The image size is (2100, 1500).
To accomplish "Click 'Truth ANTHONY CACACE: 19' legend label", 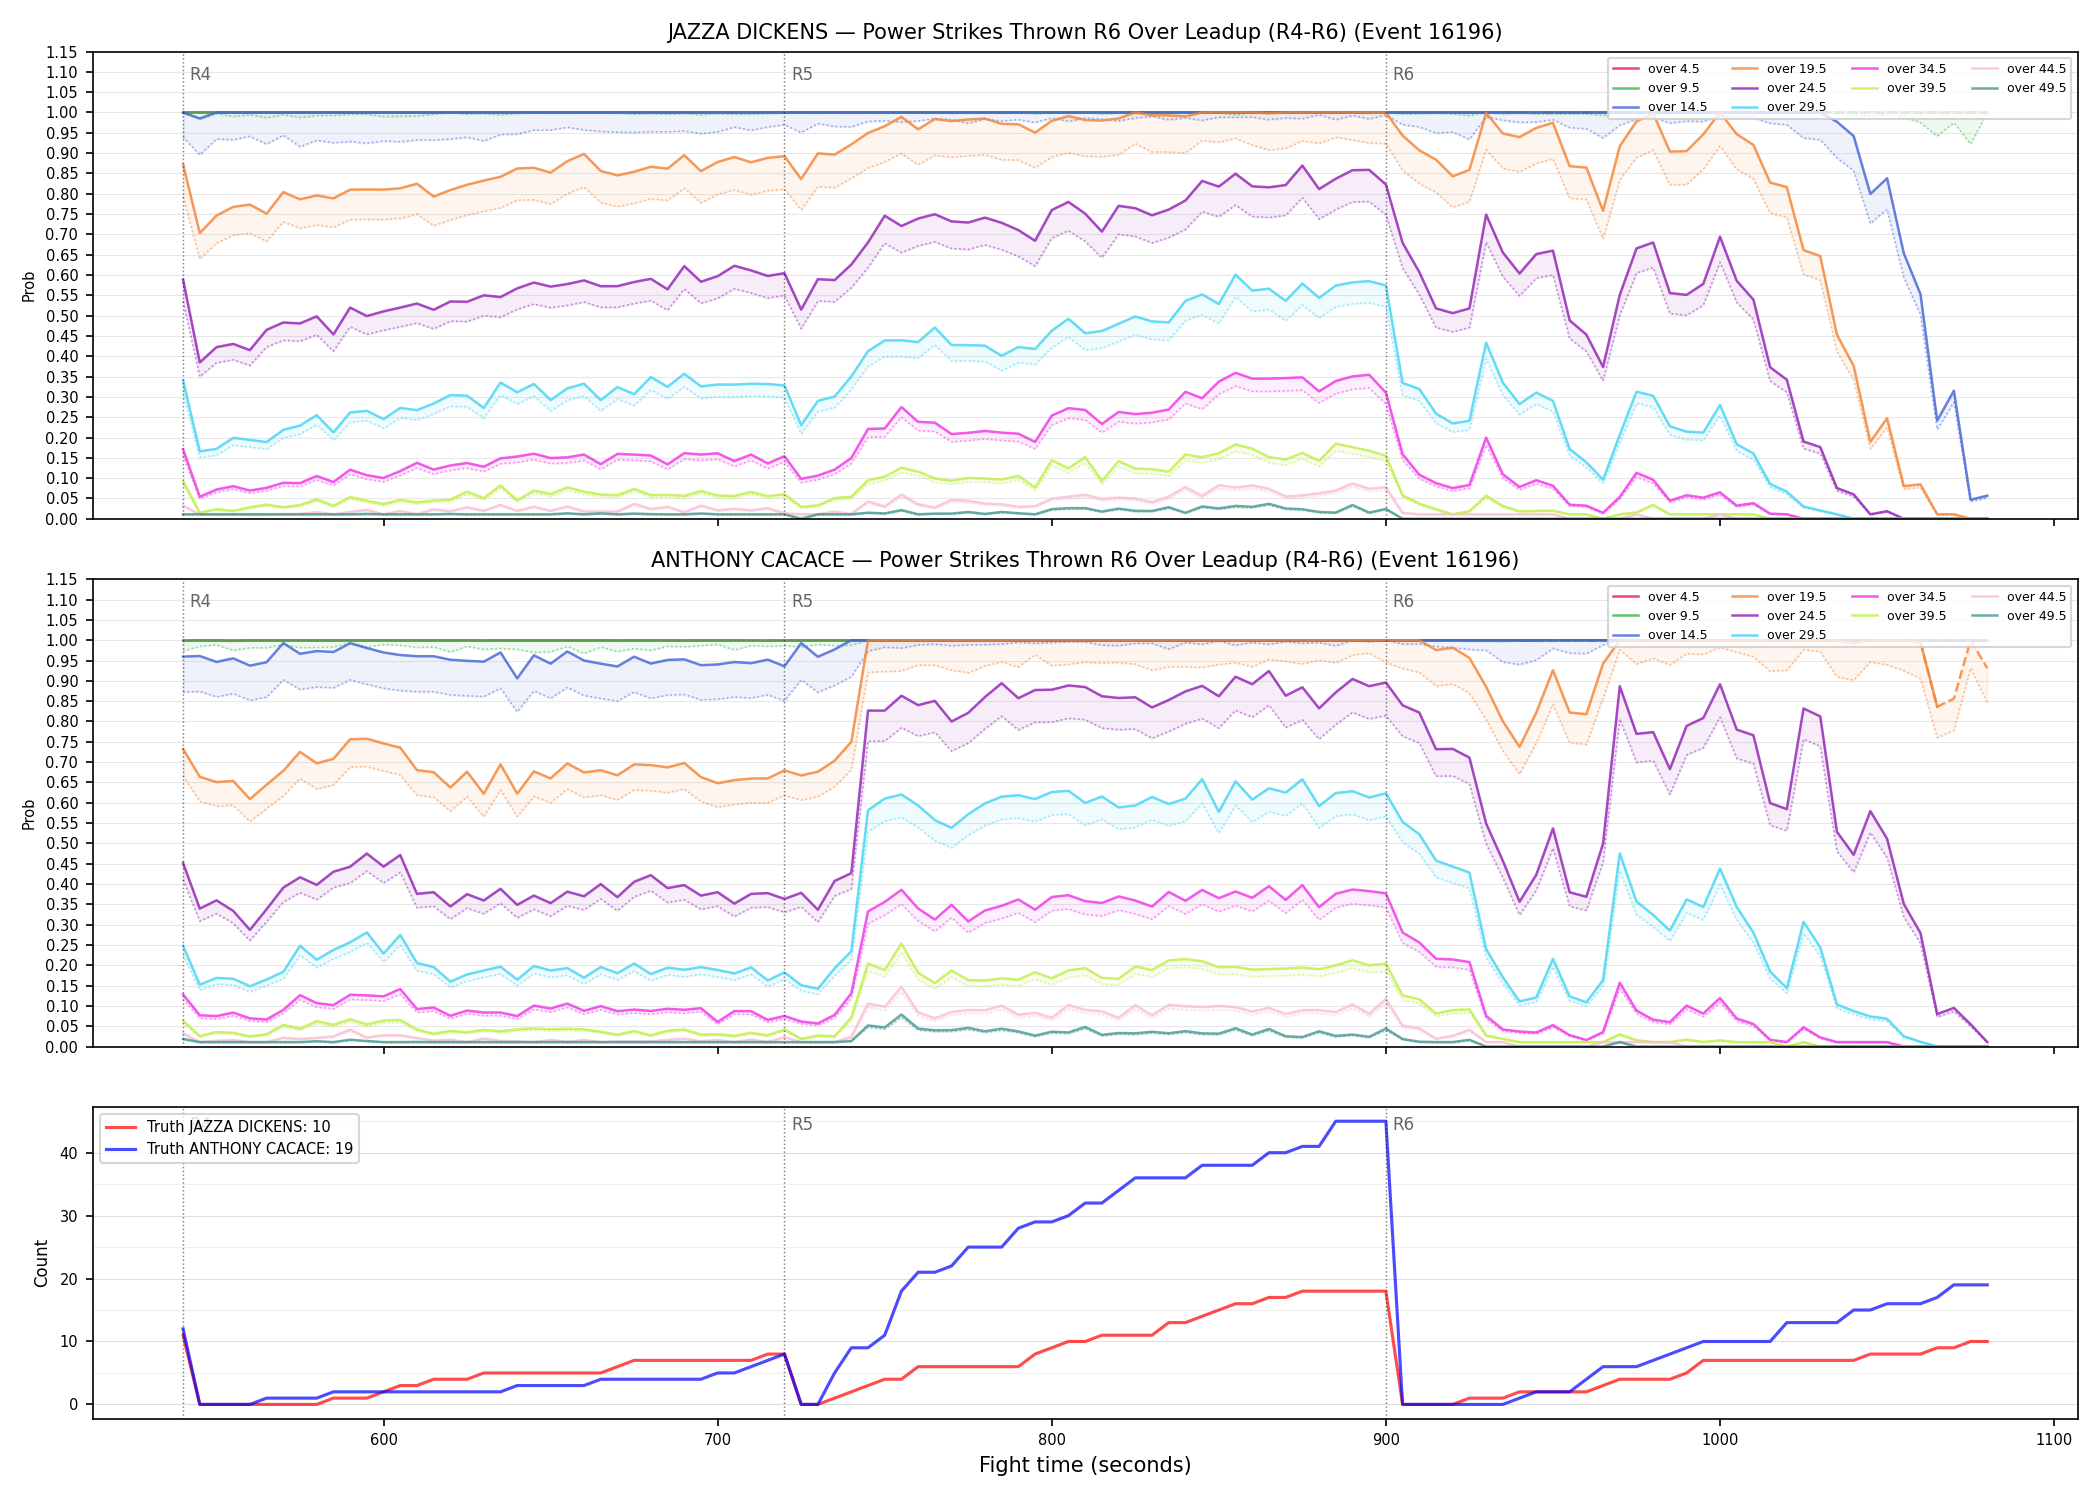I will click(250, 1149).
